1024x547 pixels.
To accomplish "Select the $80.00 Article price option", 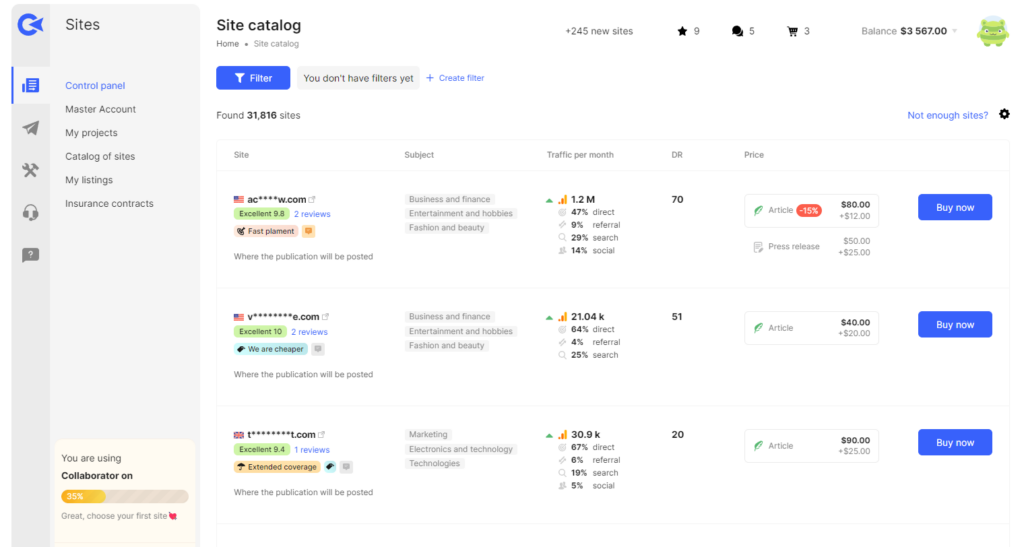I will pyautogui.click(x=811, y=210).
